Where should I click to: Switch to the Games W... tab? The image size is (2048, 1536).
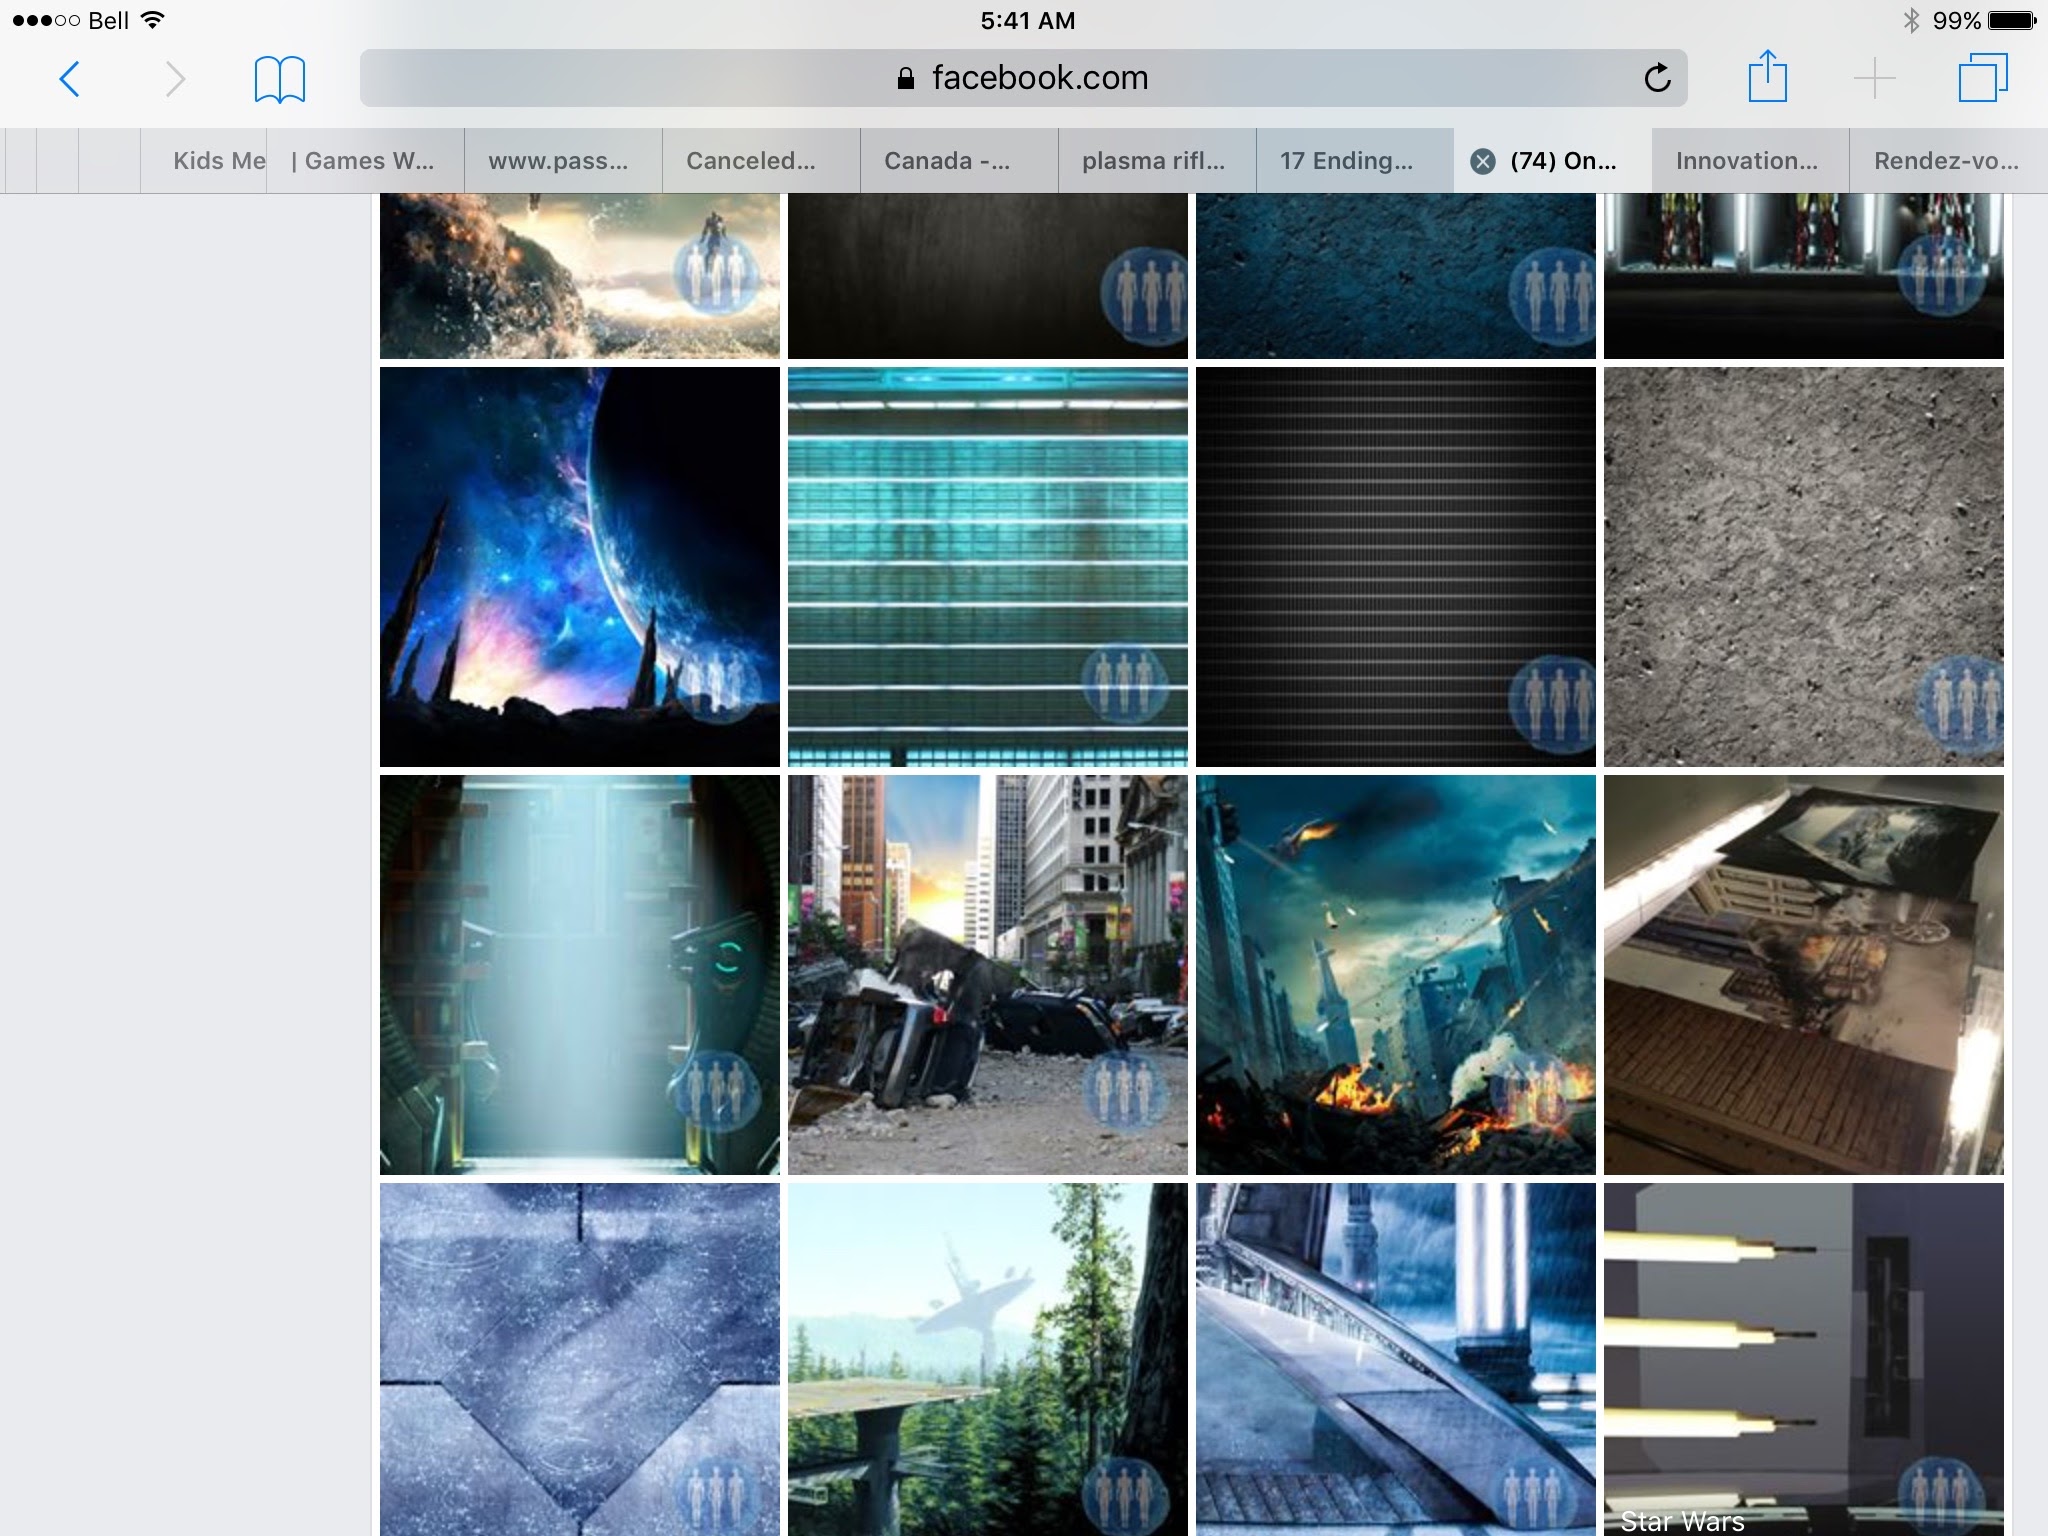(365, 161)
